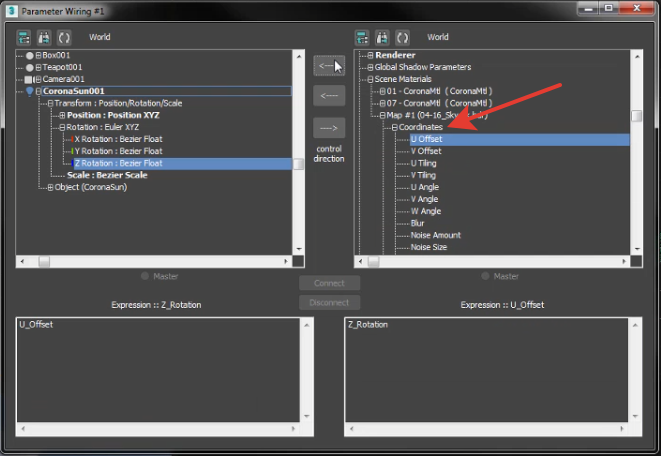
Task: Expand Global Shadow Parameters node
Action: [x=371, y=67]
